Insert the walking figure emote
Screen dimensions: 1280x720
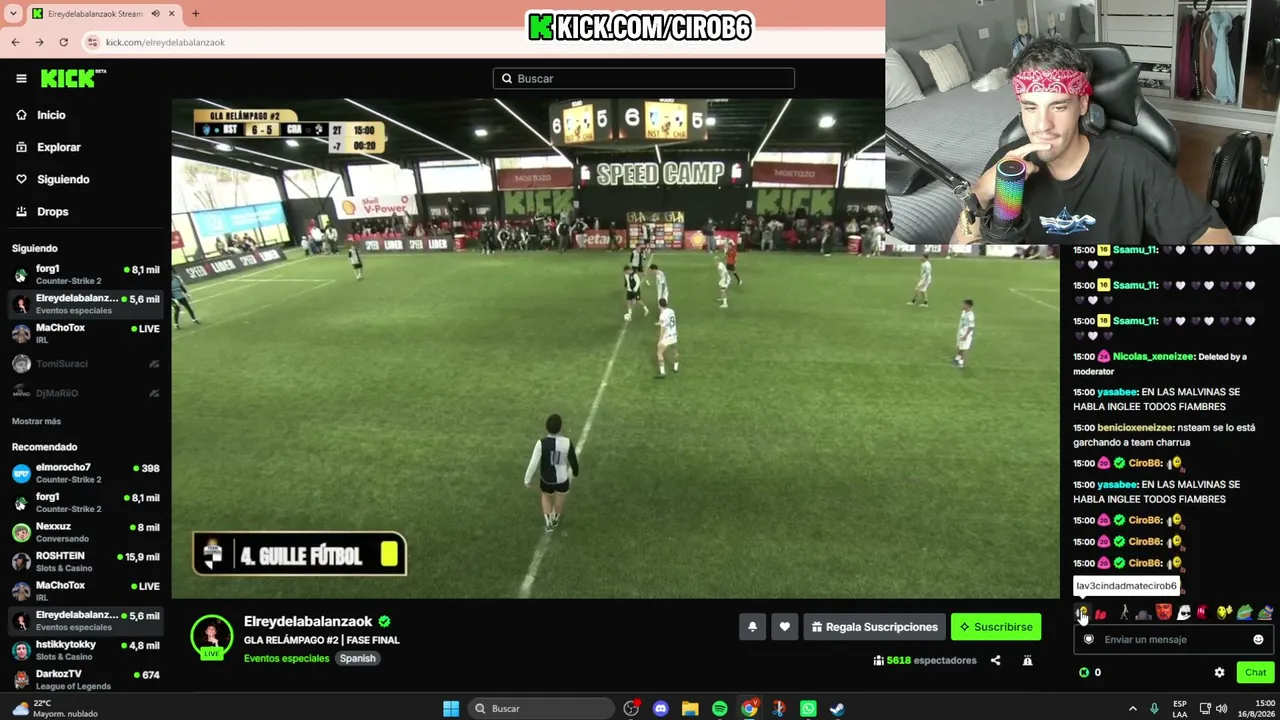(1123, 613)
